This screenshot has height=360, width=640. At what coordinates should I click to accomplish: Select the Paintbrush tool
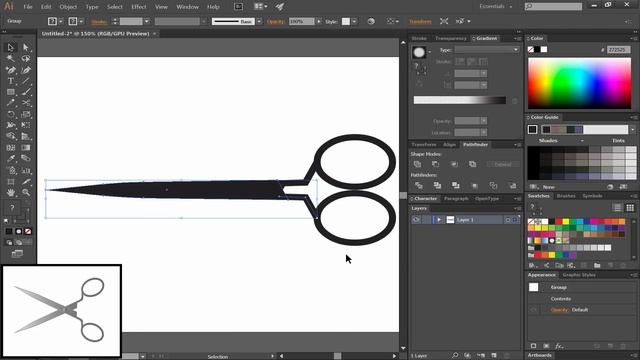(26, 92)
